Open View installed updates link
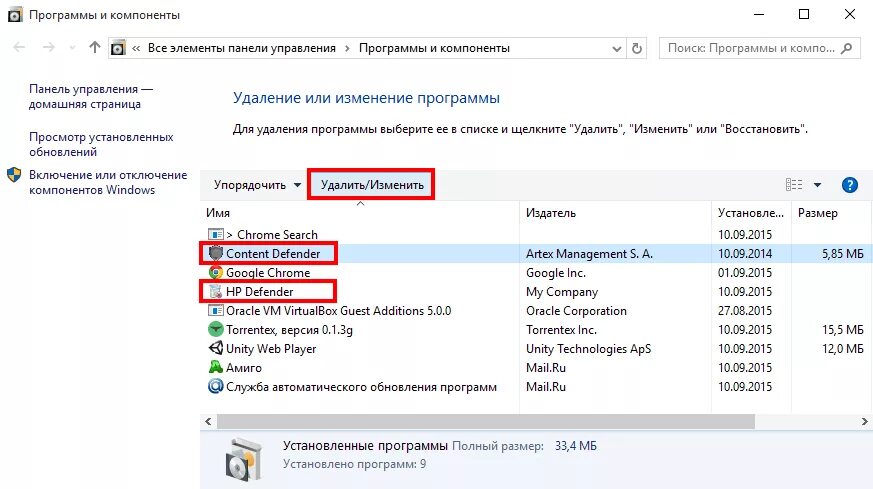Viewport: 873px width, 489px height. click(x=101, y=144)
